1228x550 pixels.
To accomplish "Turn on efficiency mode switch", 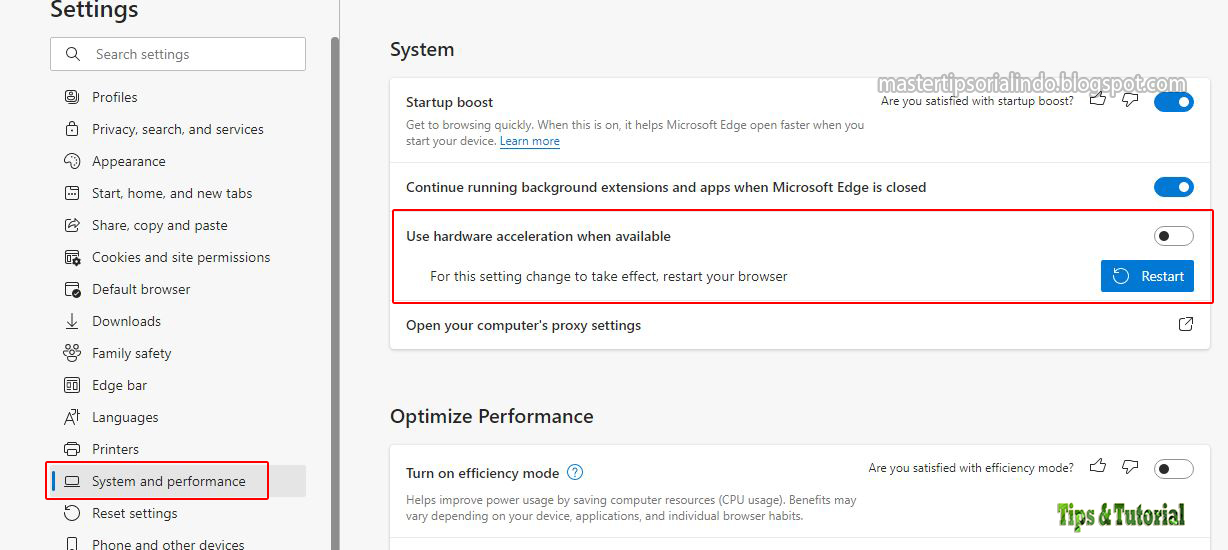I will pos(1173,469).
